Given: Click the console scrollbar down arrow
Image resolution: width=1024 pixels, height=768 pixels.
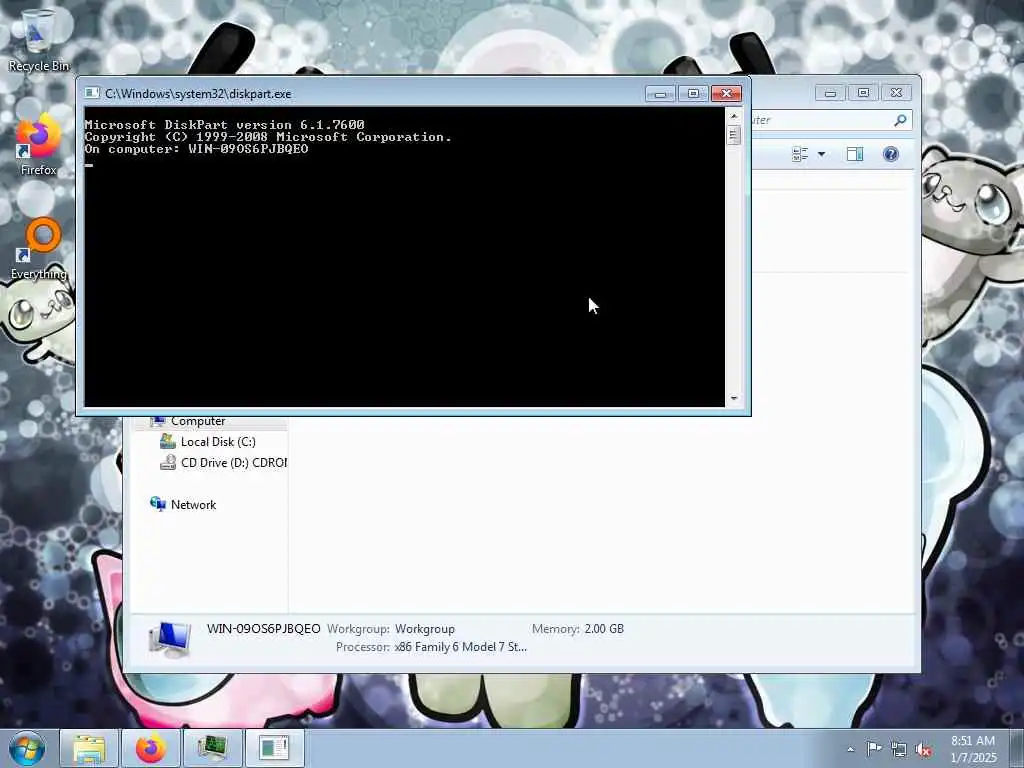Looking at the screenshot, I should pyautogui.click(x=734, y=398).
